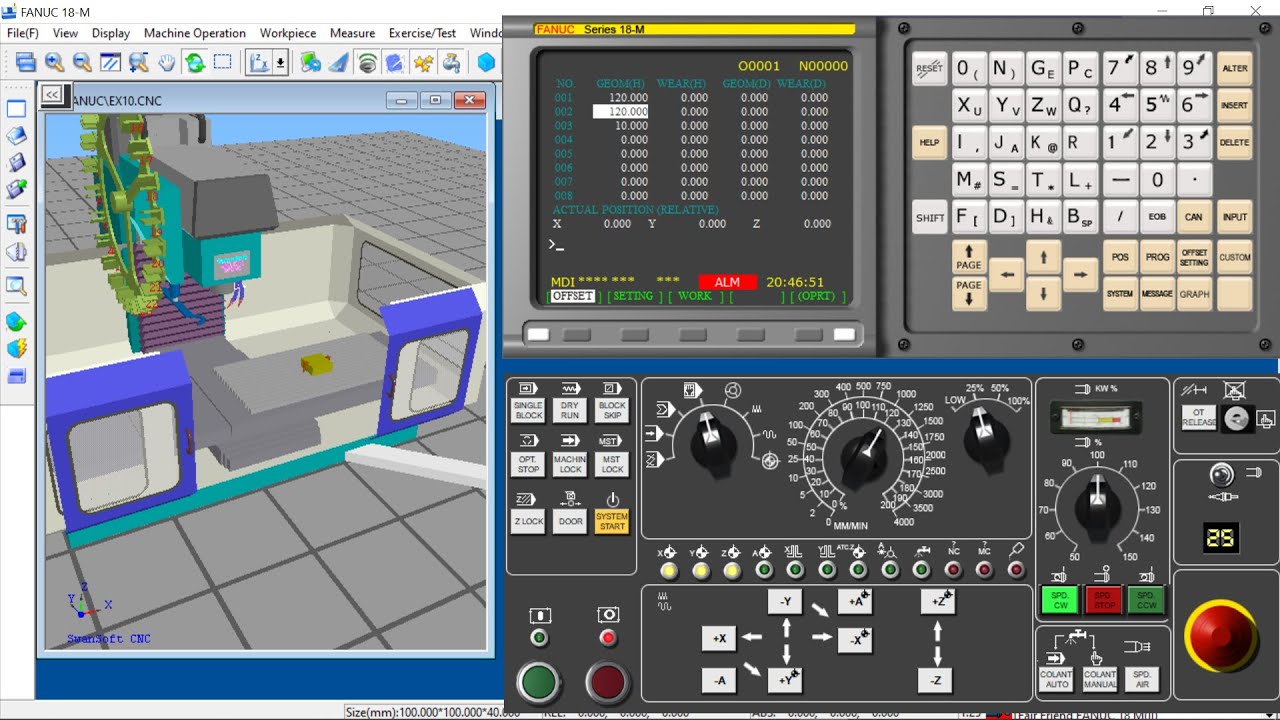1280x720 pixels.
Task: Click the tools settings icon in left sidebar
Action: [x=16, y=223]
